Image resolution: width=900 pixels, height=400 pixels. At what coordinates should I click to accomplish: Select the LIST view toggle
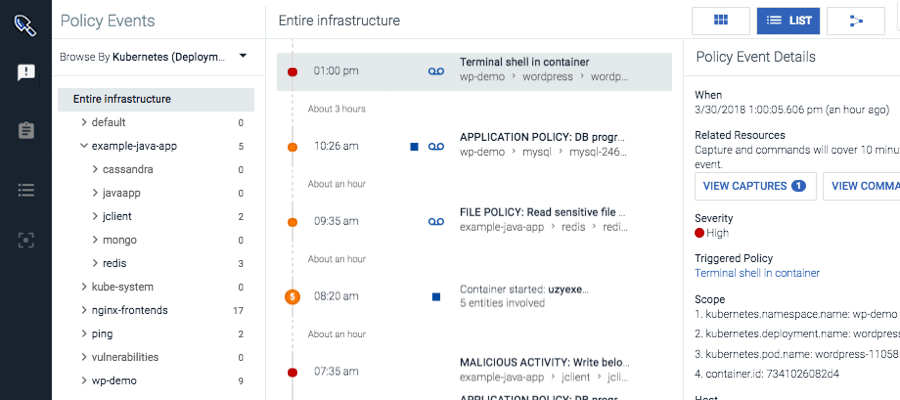(x=788, y=21)
